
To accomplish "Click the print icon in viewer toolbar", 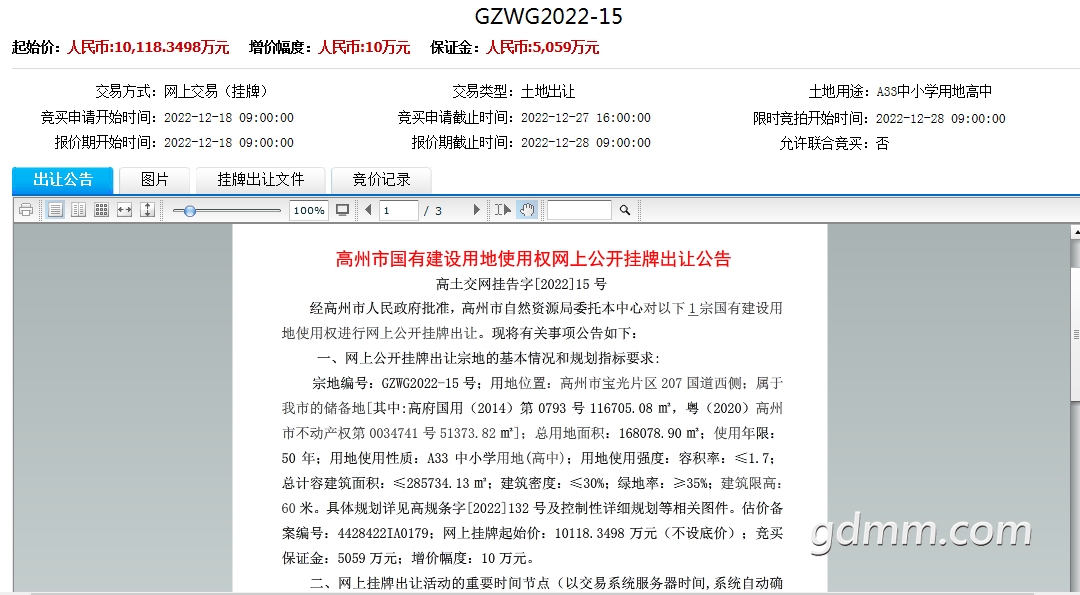I will click(x=26, y=210).
